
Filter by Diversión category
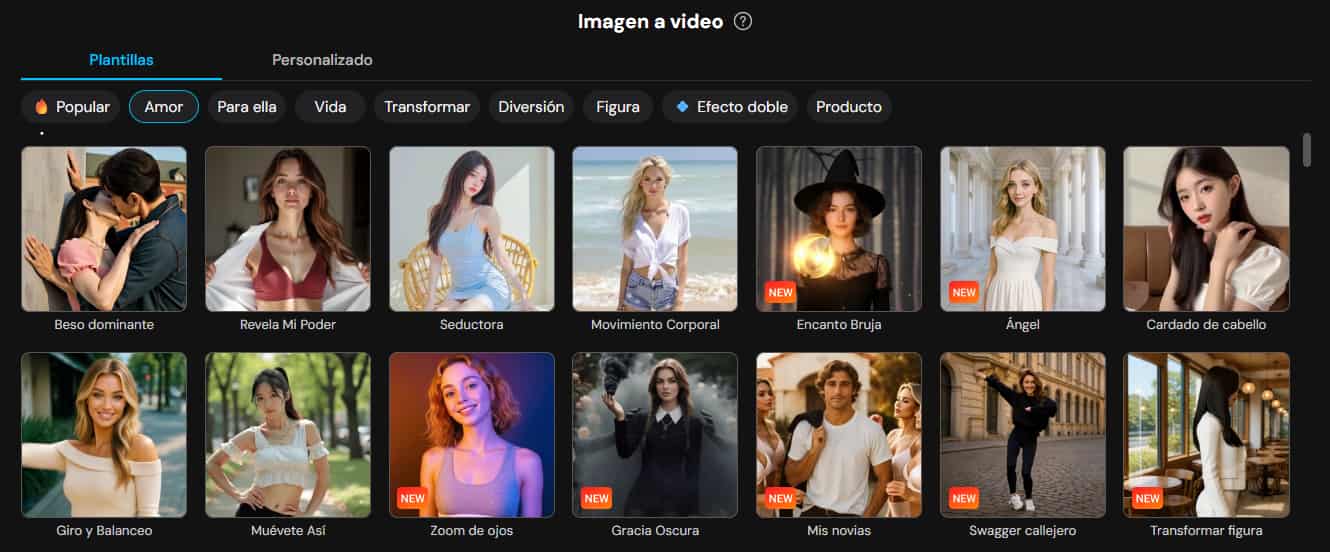531,107
